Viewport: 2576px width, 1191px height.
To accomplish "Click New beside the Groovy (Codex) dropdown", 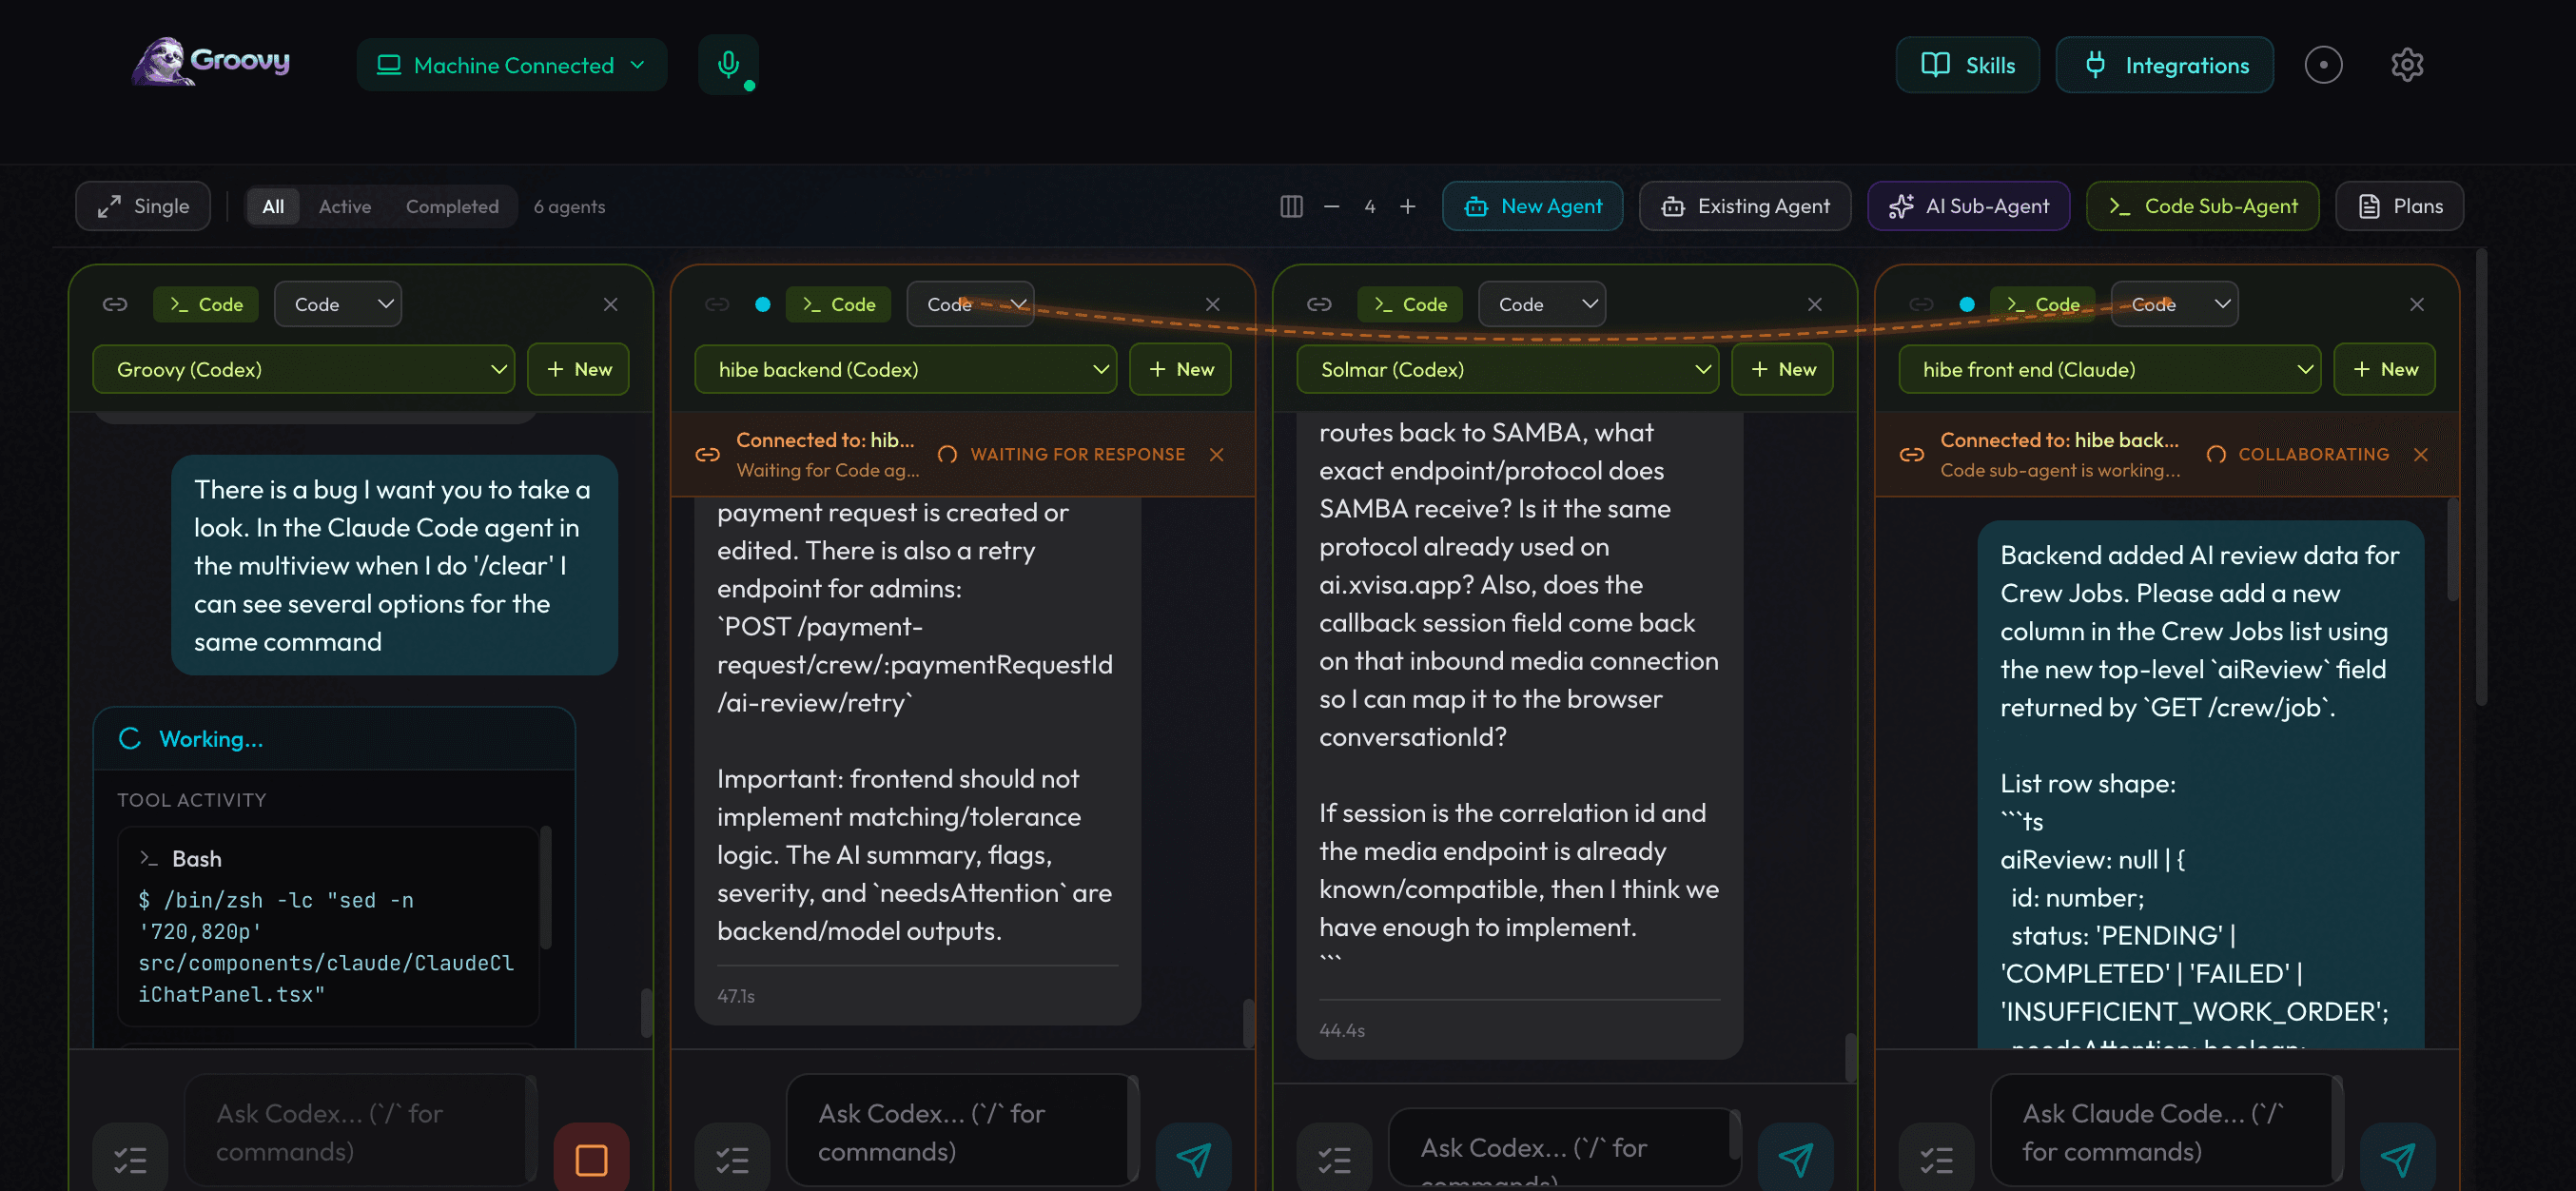I will (x=578, y=369).
